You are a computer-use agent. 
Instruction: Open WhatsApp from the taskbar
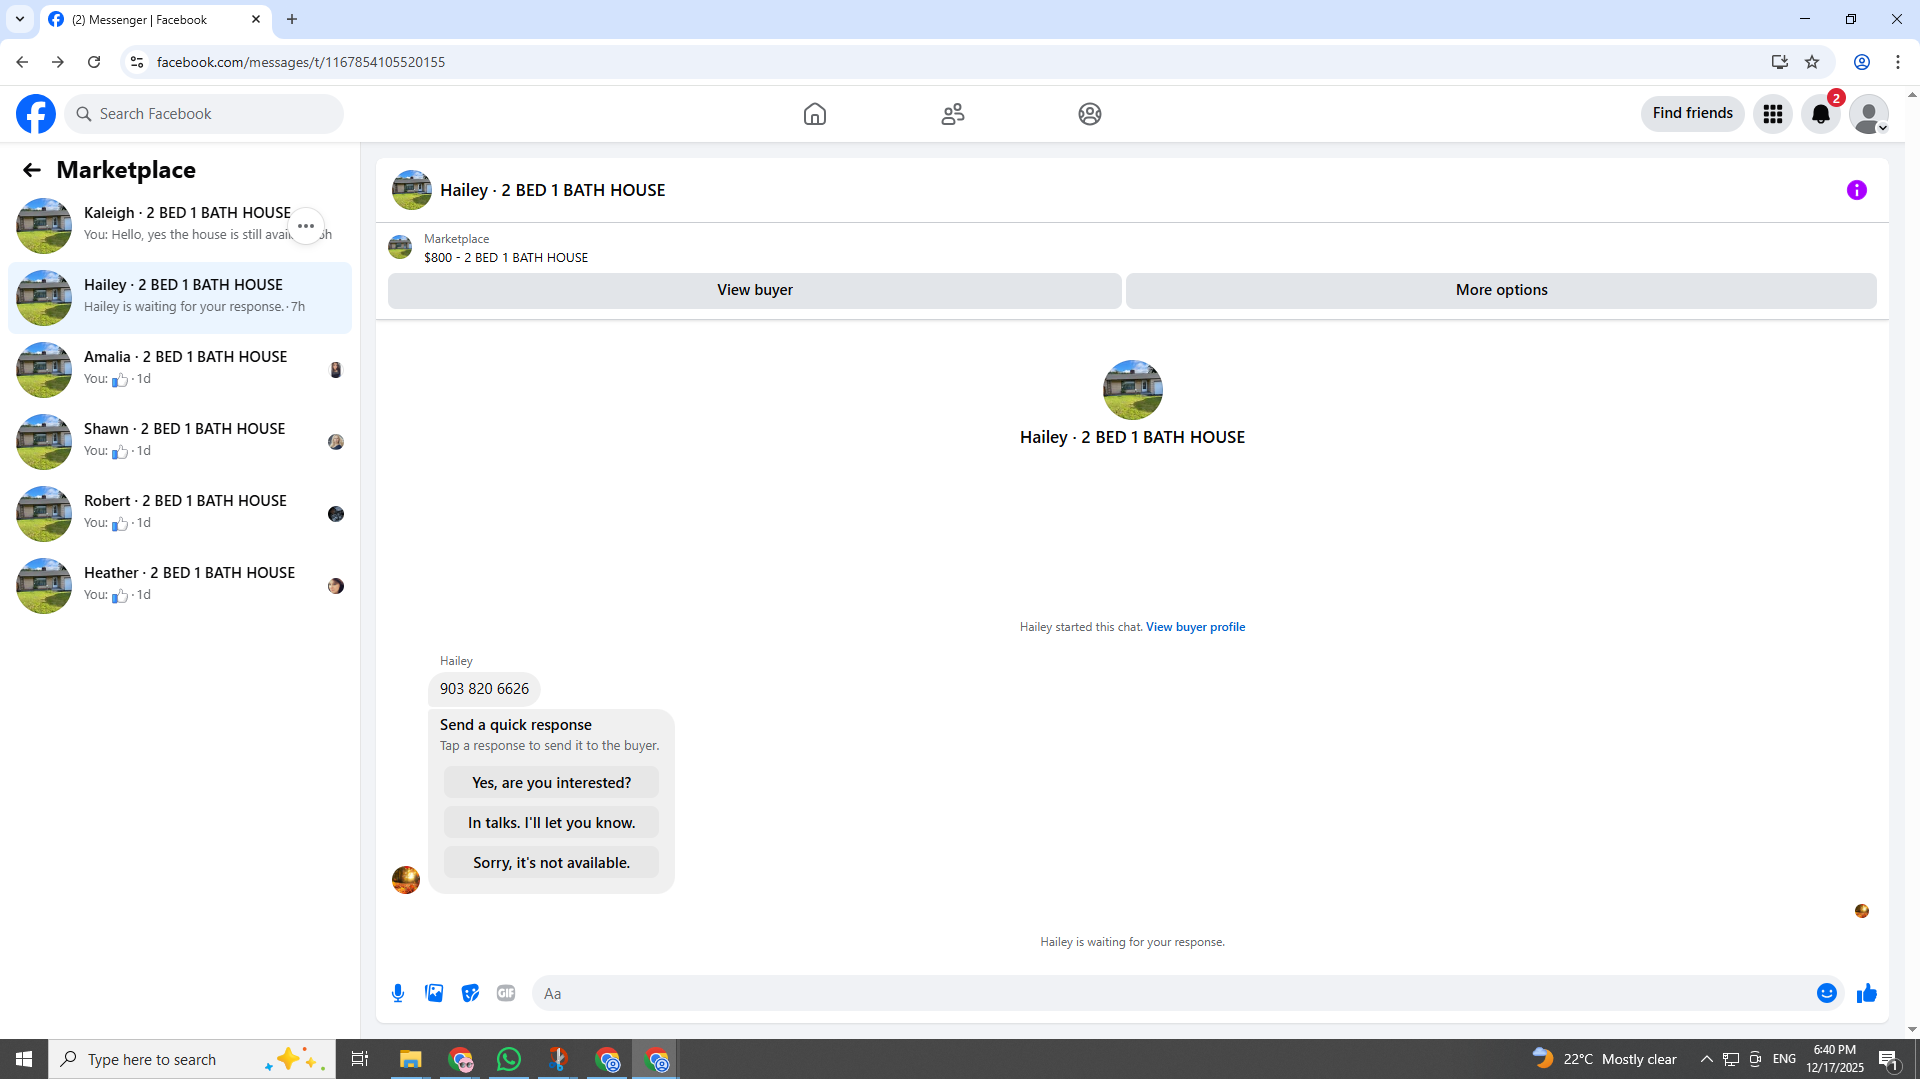point(509,1059)
